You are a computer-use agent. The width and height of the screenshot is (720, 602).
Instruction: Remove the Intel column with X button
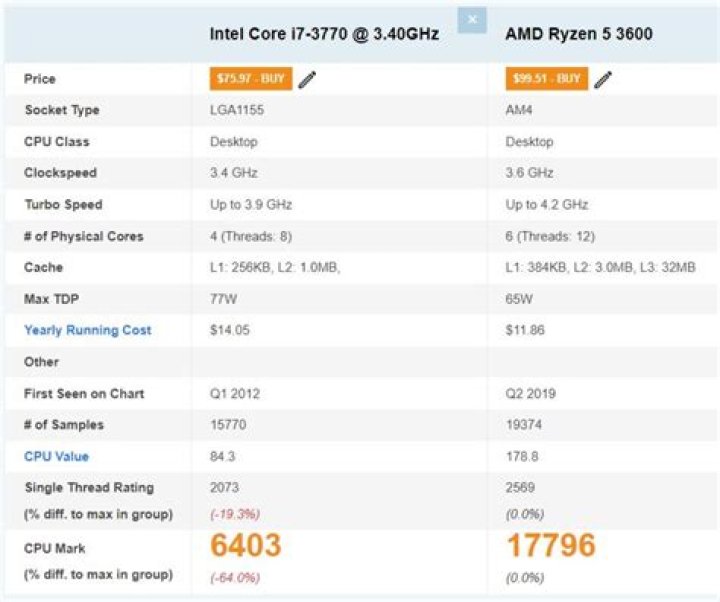tap(472, 19)
